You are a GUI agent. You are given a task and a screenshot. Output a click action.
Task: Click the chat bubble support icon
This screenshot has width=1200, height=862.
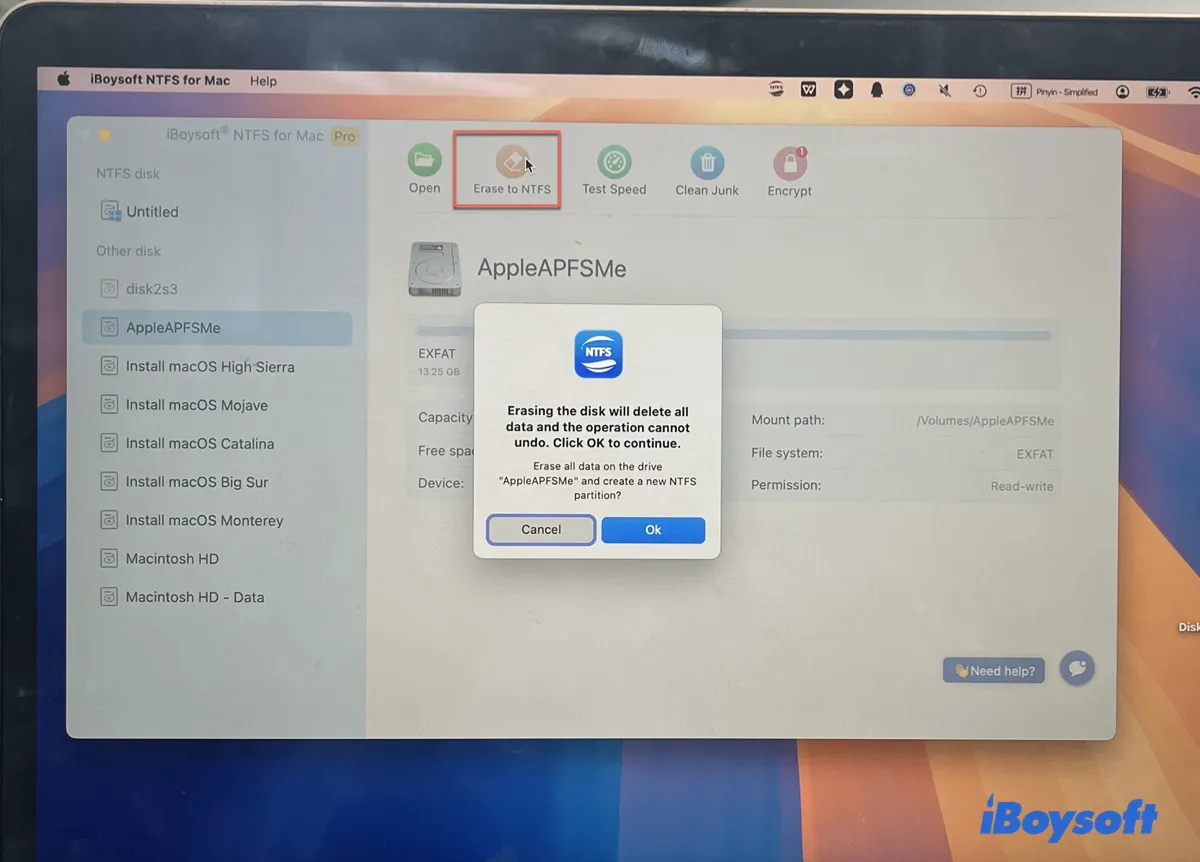[x=1077, y=668]
